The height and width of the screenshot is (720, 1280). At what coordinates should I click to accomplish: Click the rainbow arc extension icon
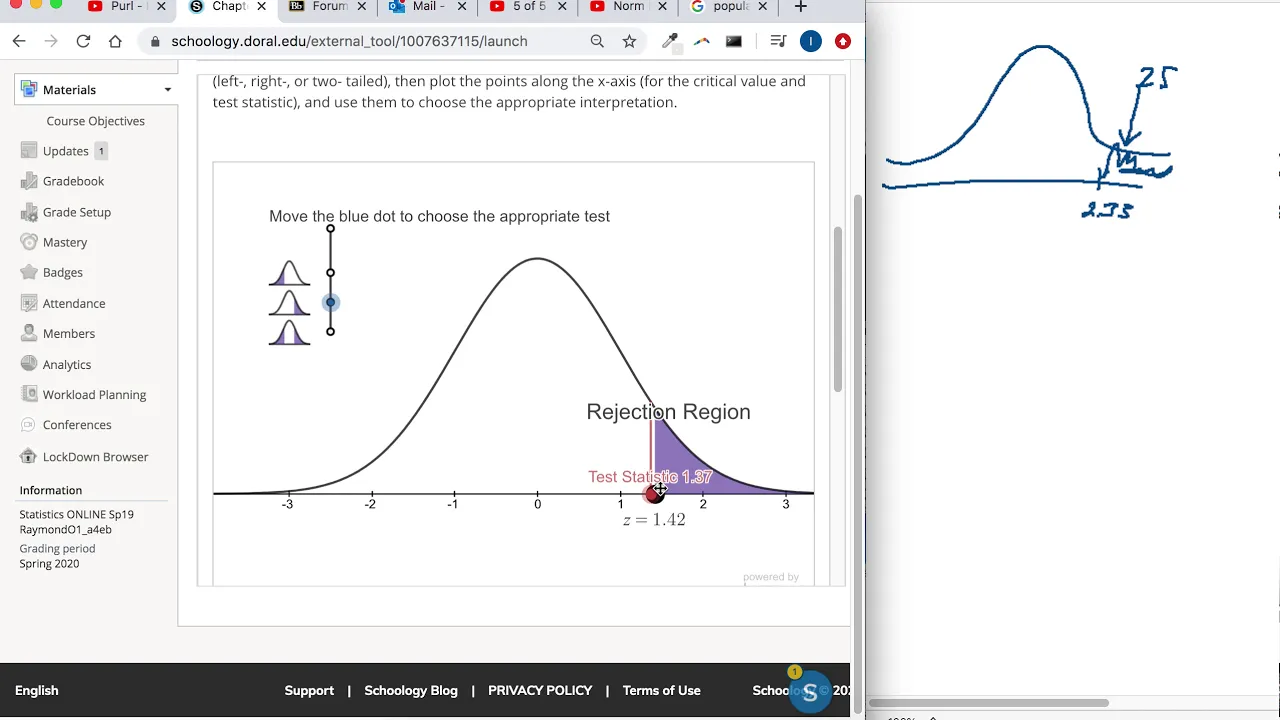tap(702, 41)
